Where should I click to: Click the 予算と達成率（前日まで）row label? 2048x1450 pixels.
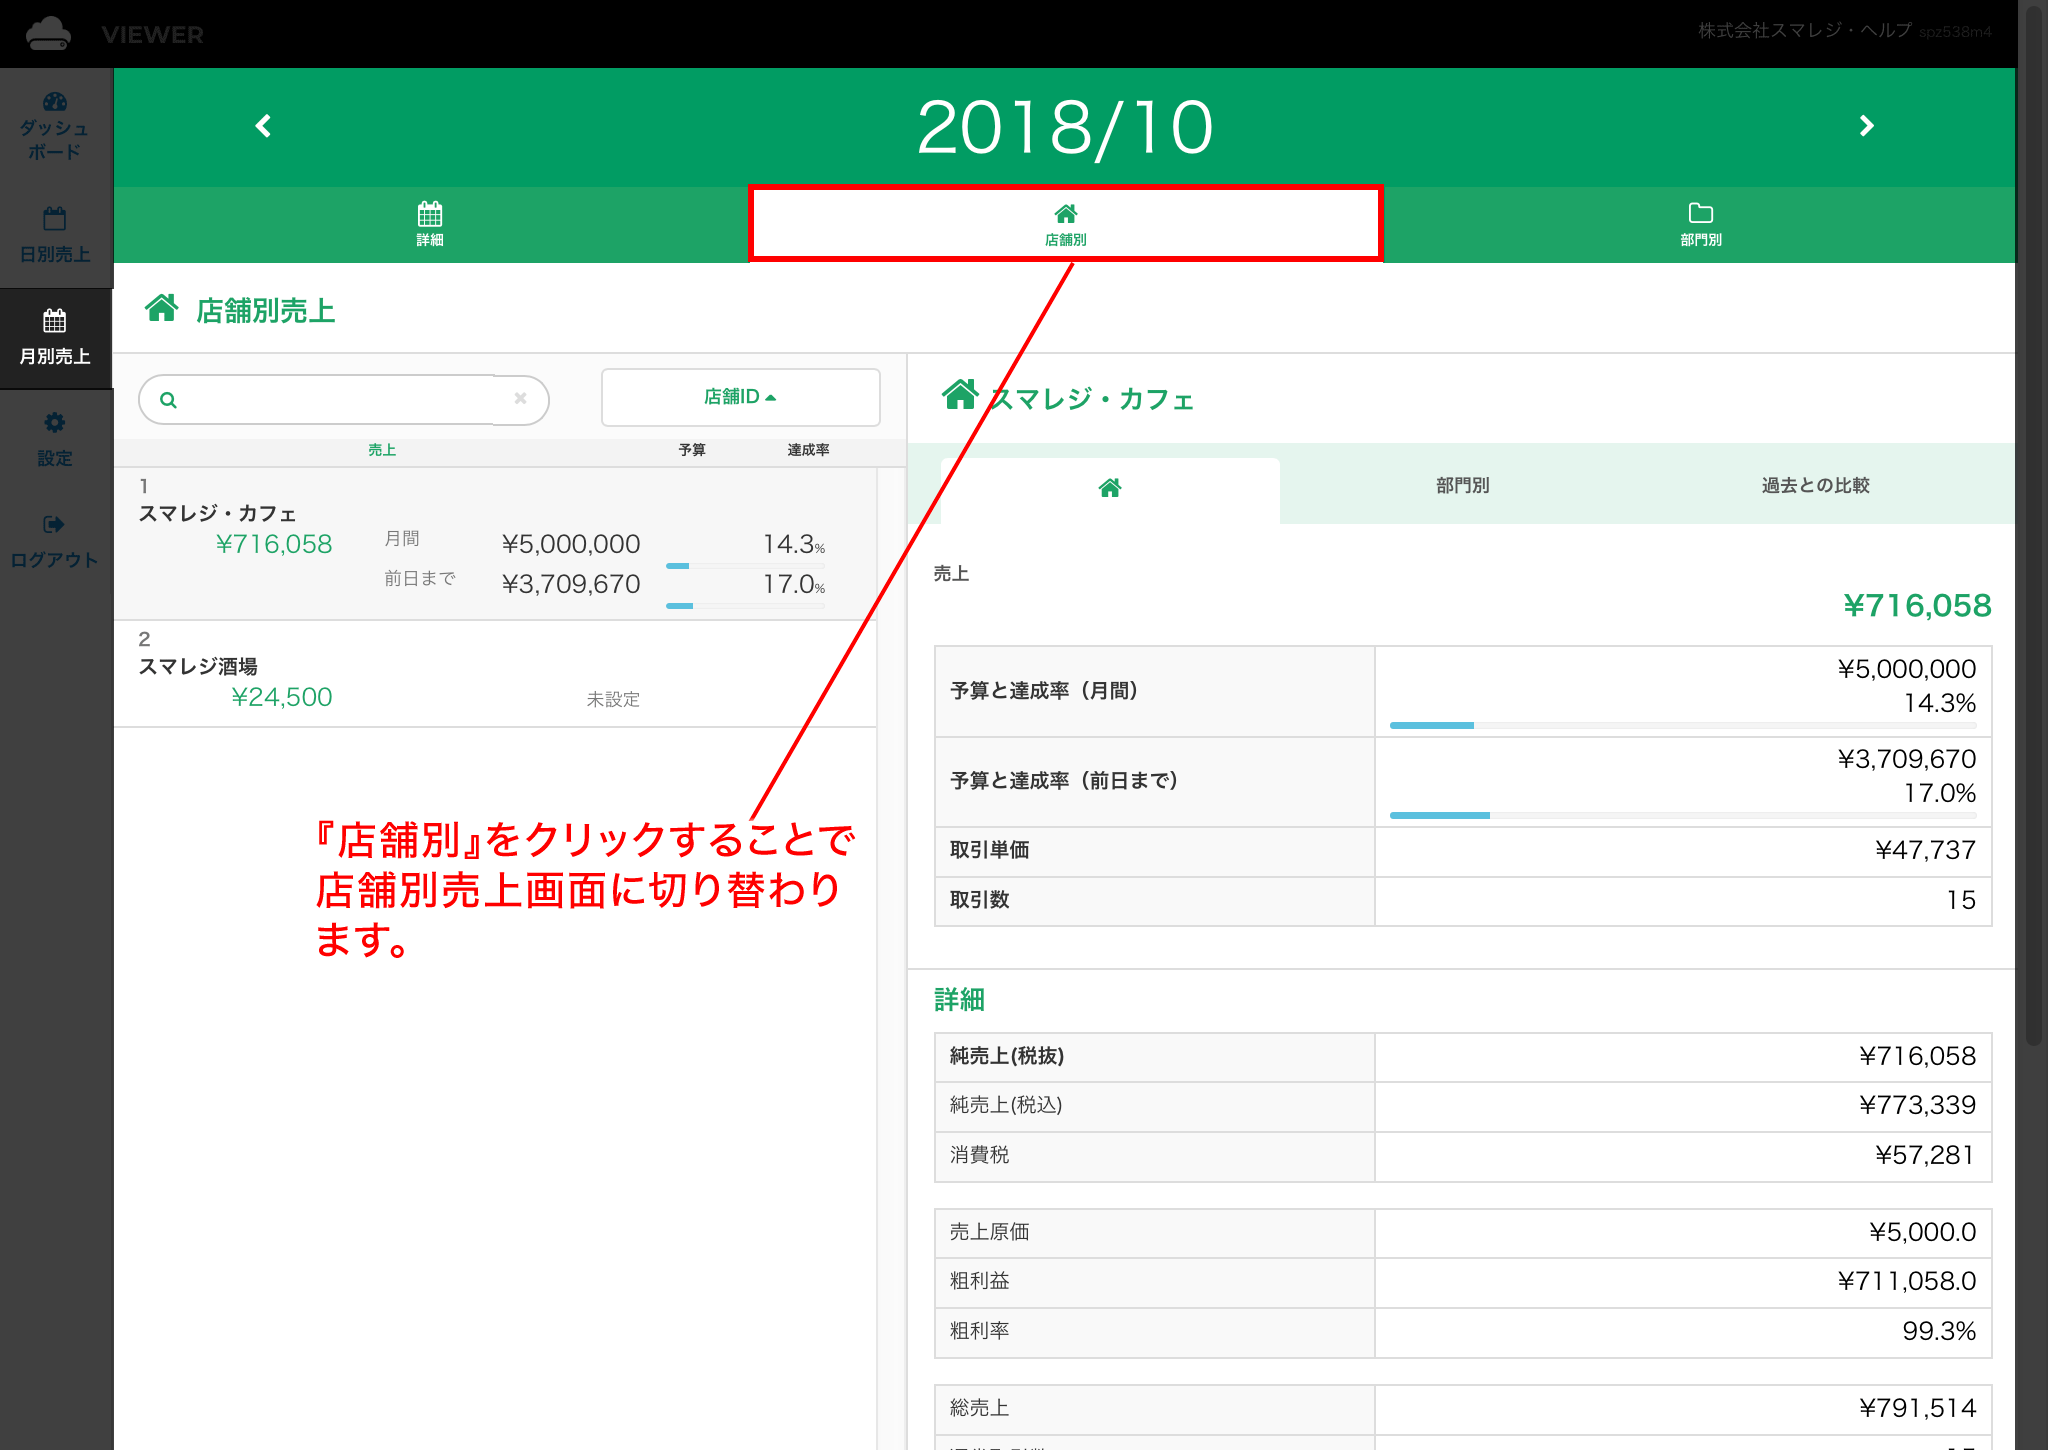pos(1064,781)
